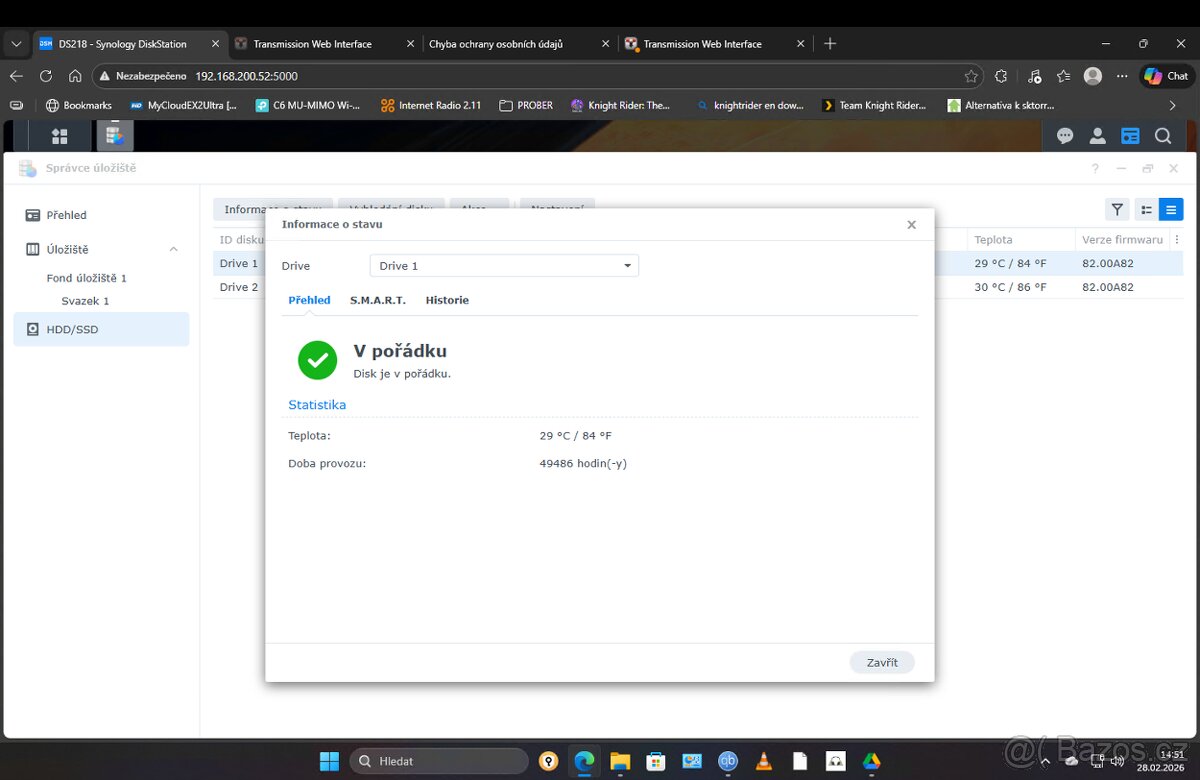Open the column options three-dot menu

[x=1177, y=239]
